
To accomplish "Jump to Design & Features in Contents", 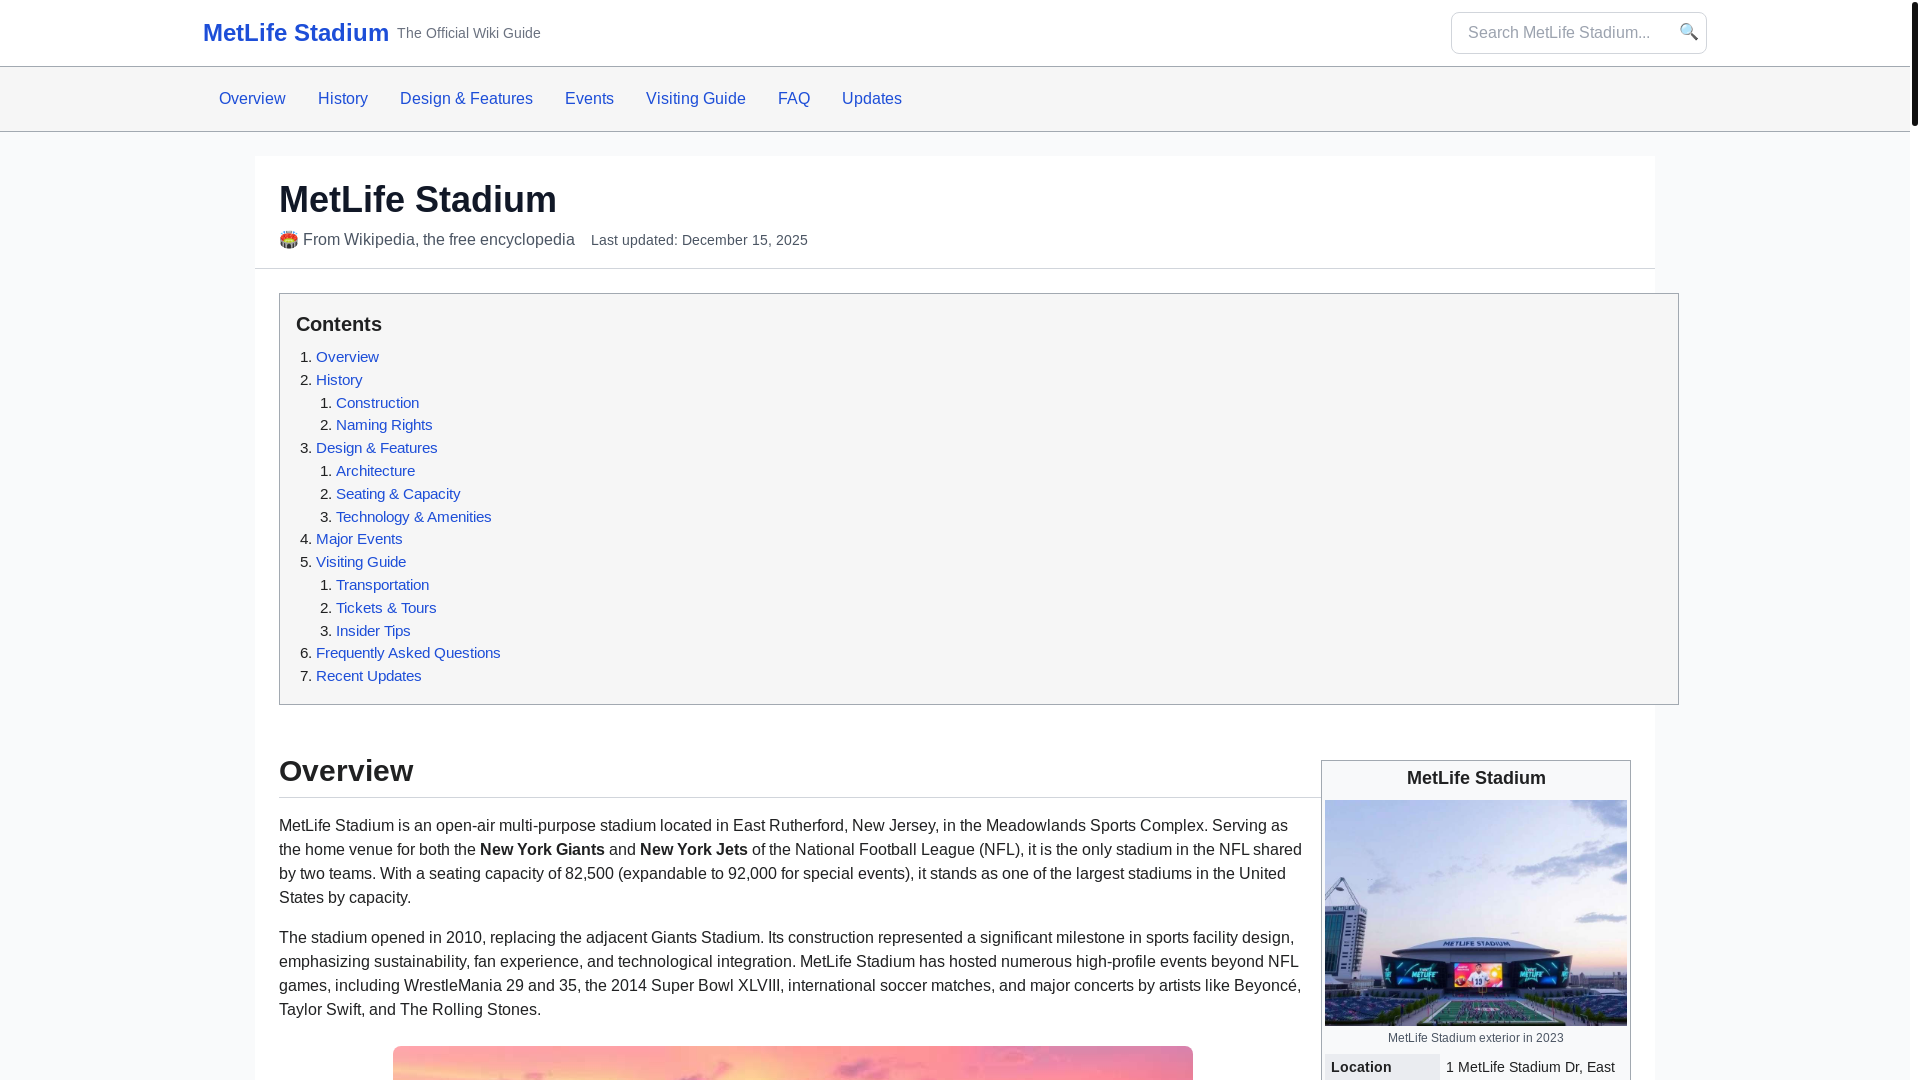I will click(376, 448).
